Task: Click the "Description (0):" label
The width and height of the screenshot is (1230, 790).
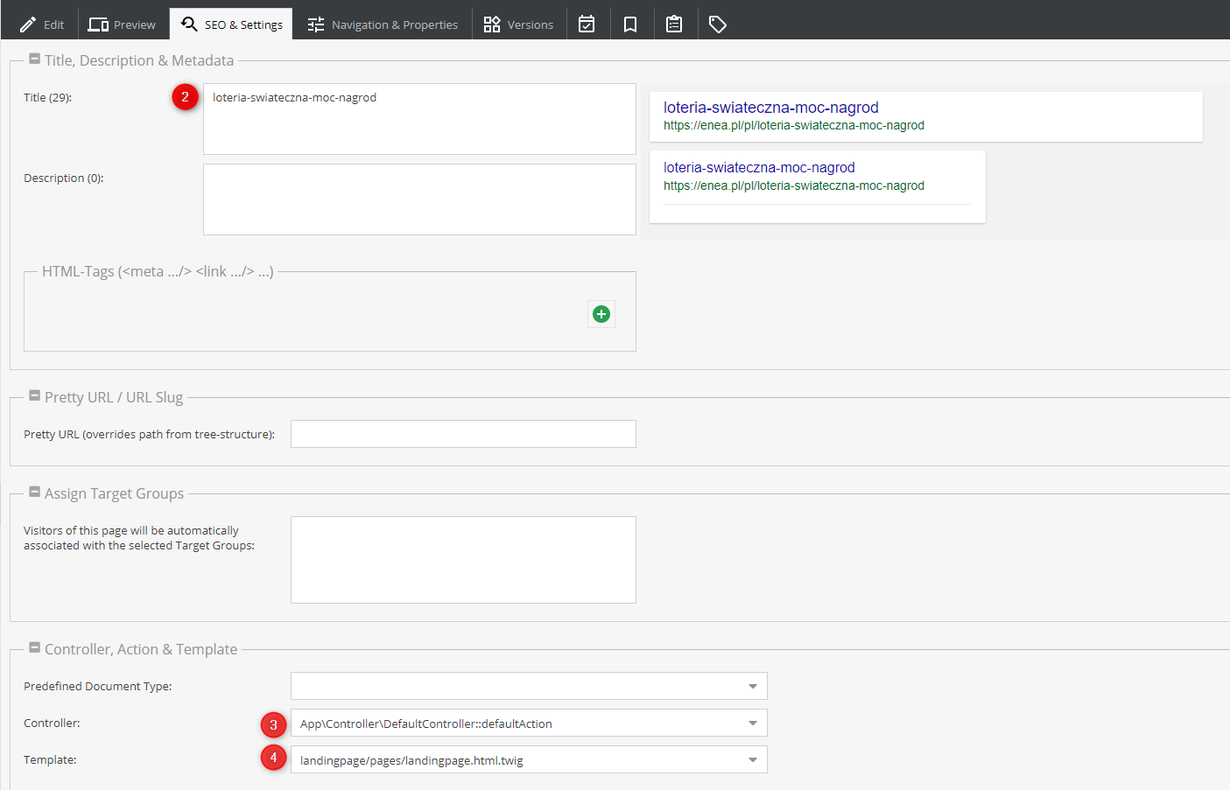Action: pos(64,178)
